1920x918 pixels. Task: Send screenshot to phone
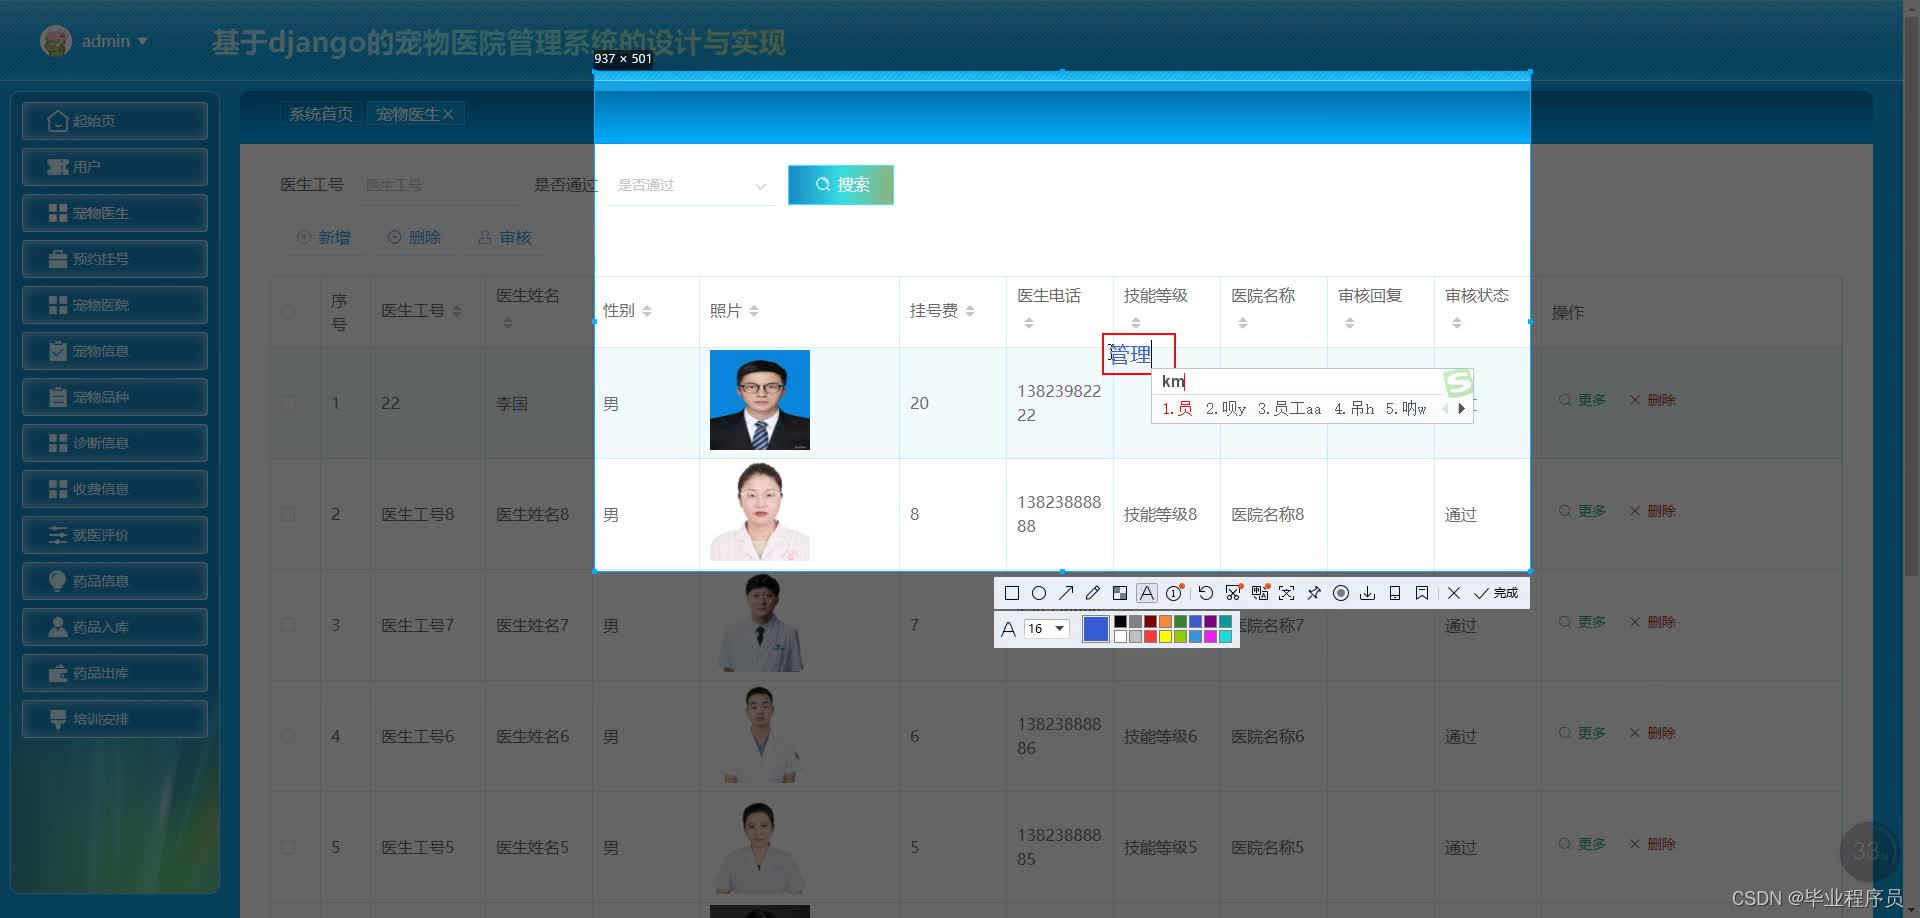pos(1395,593)
